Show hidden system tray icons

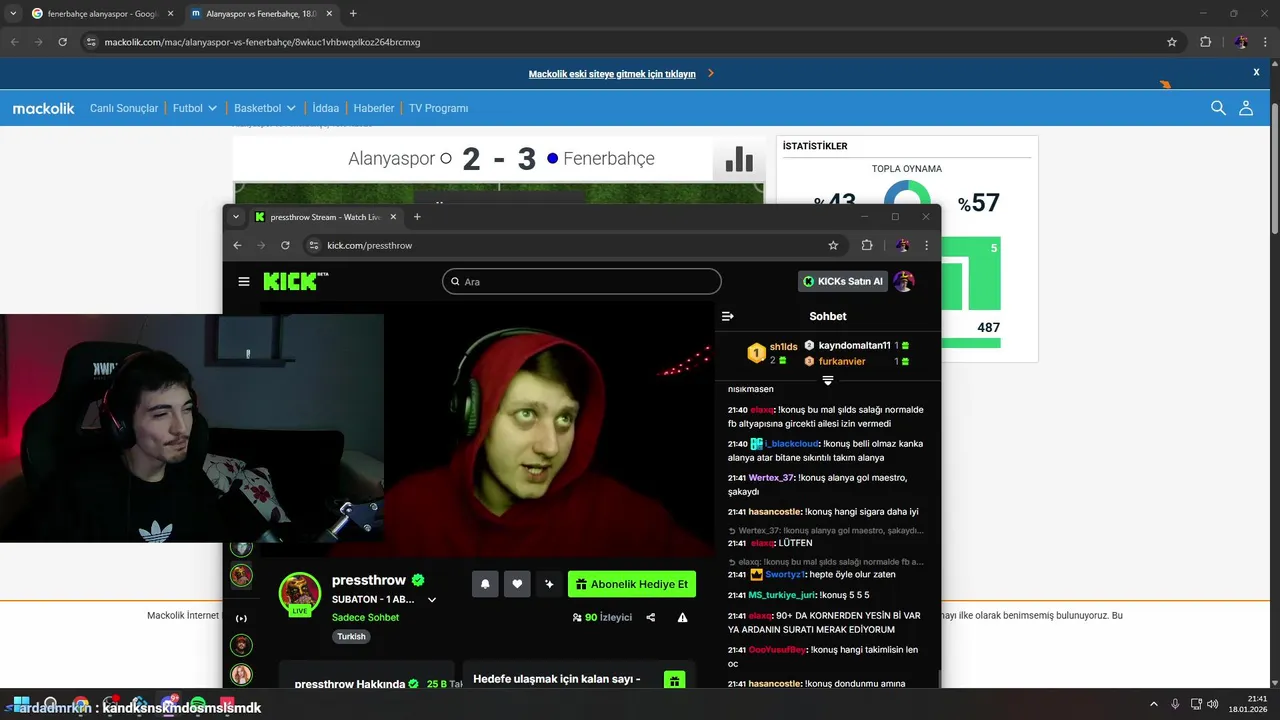point(1153,704)
